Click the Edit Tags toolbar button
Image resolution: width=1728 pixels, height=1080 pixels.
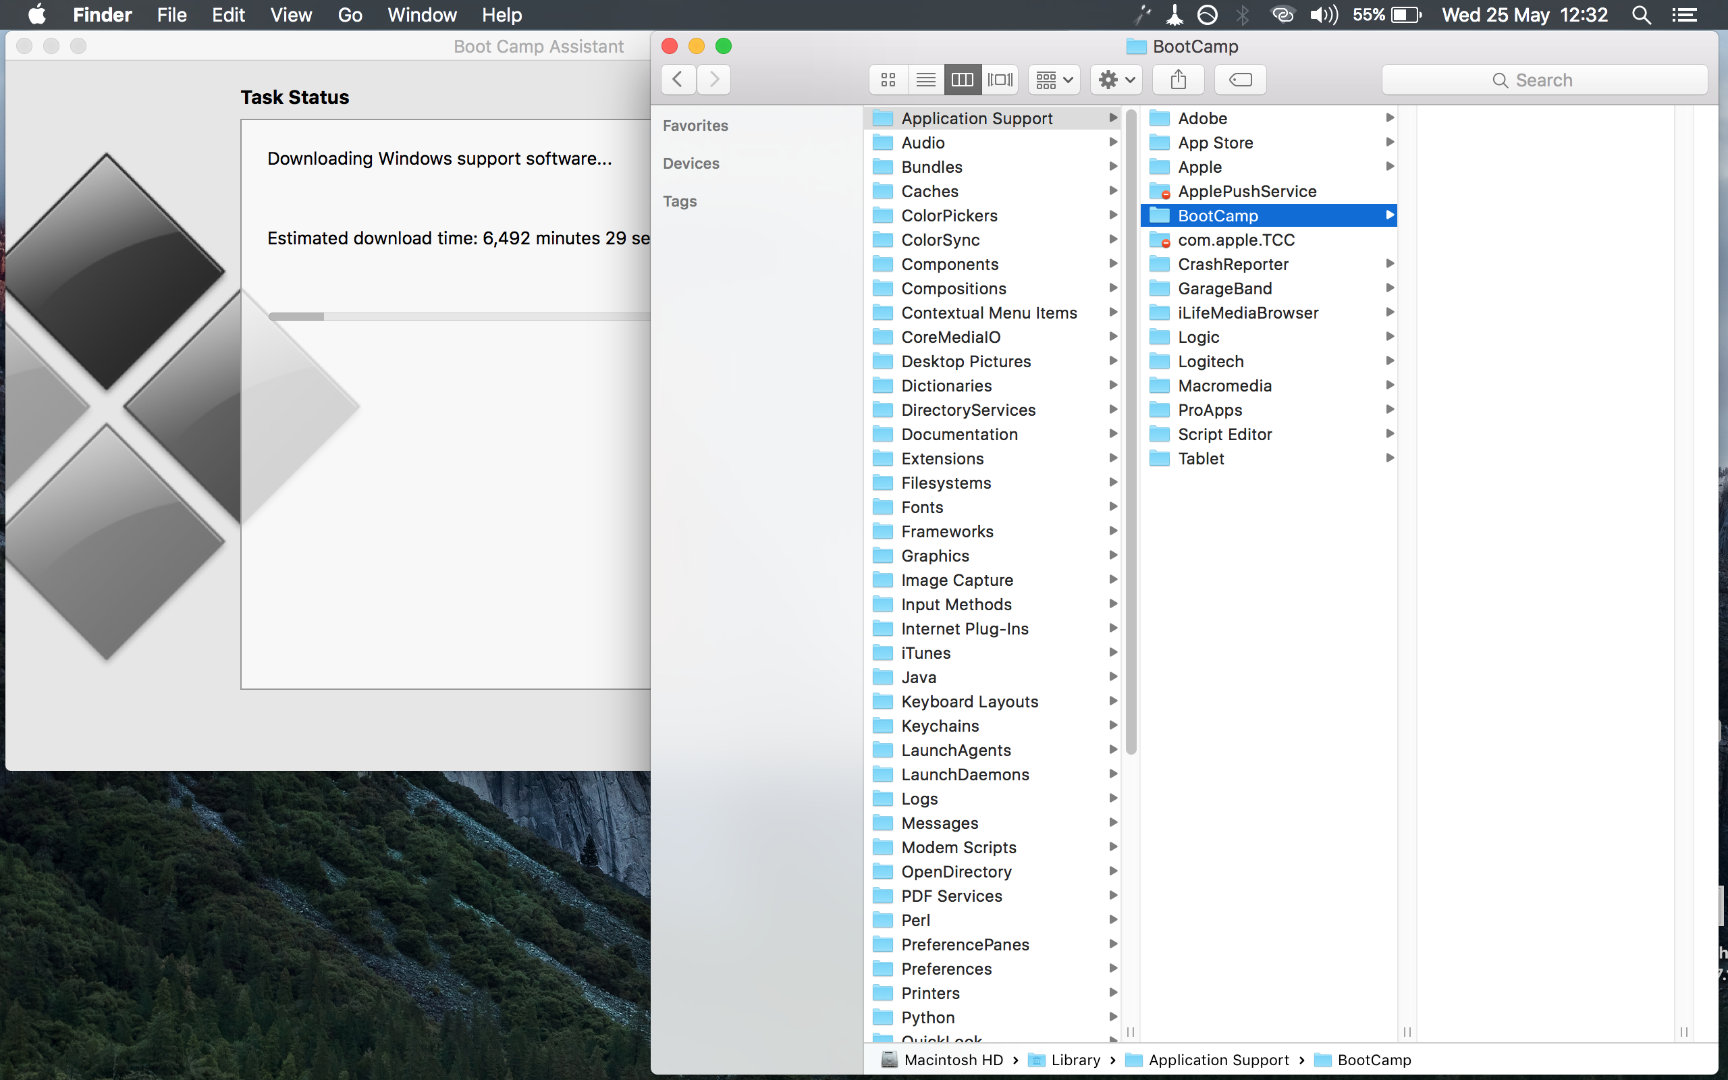[1240, 80]
